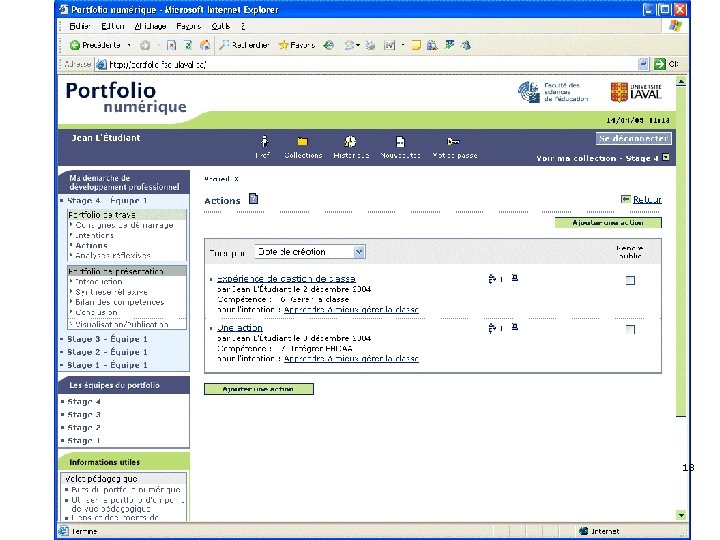The height and width of the screenshot is (540, 720).
Task: Open Bilan des compétences sidebar item
Action: pyautogui.click(x=119, y=302)
